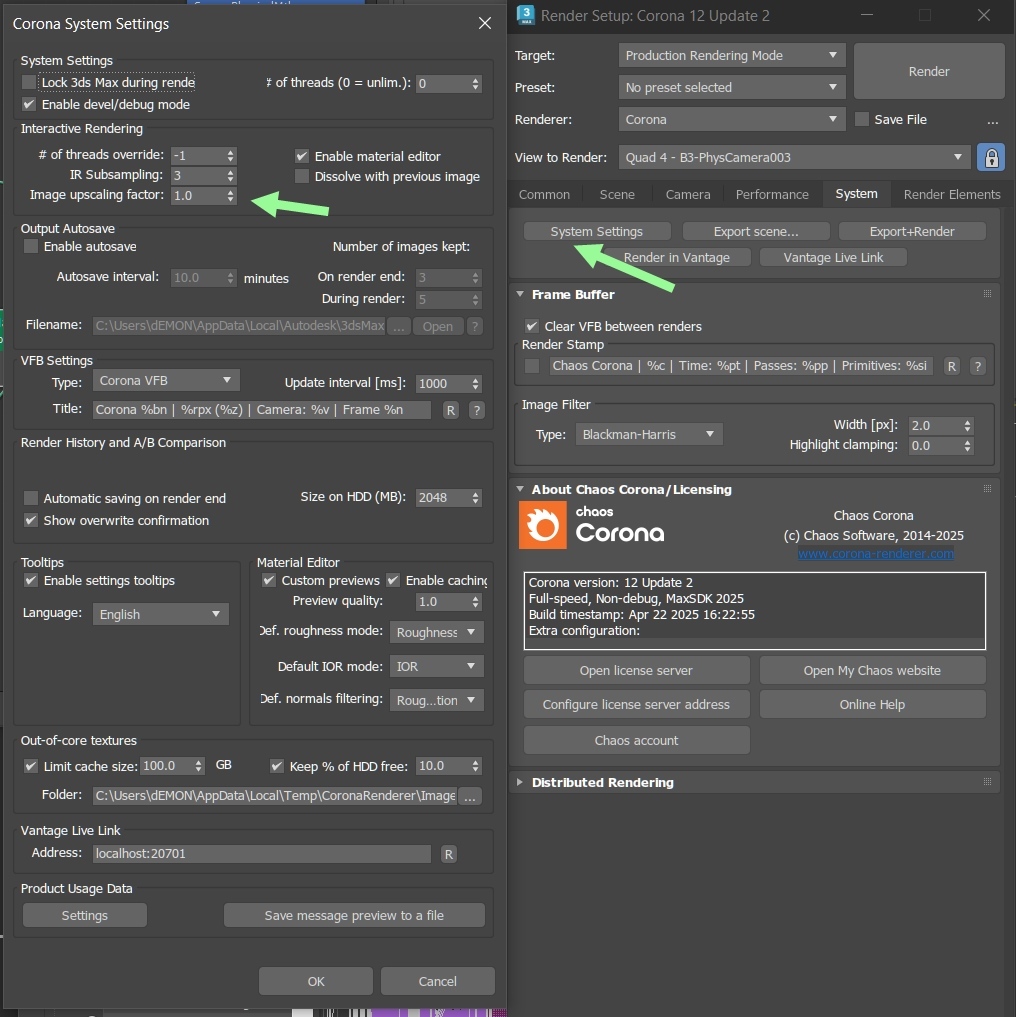Reset Render Stamp with R button
Image resolution: width=1016 pixels, height=1017 pixels.
point(951,366)
